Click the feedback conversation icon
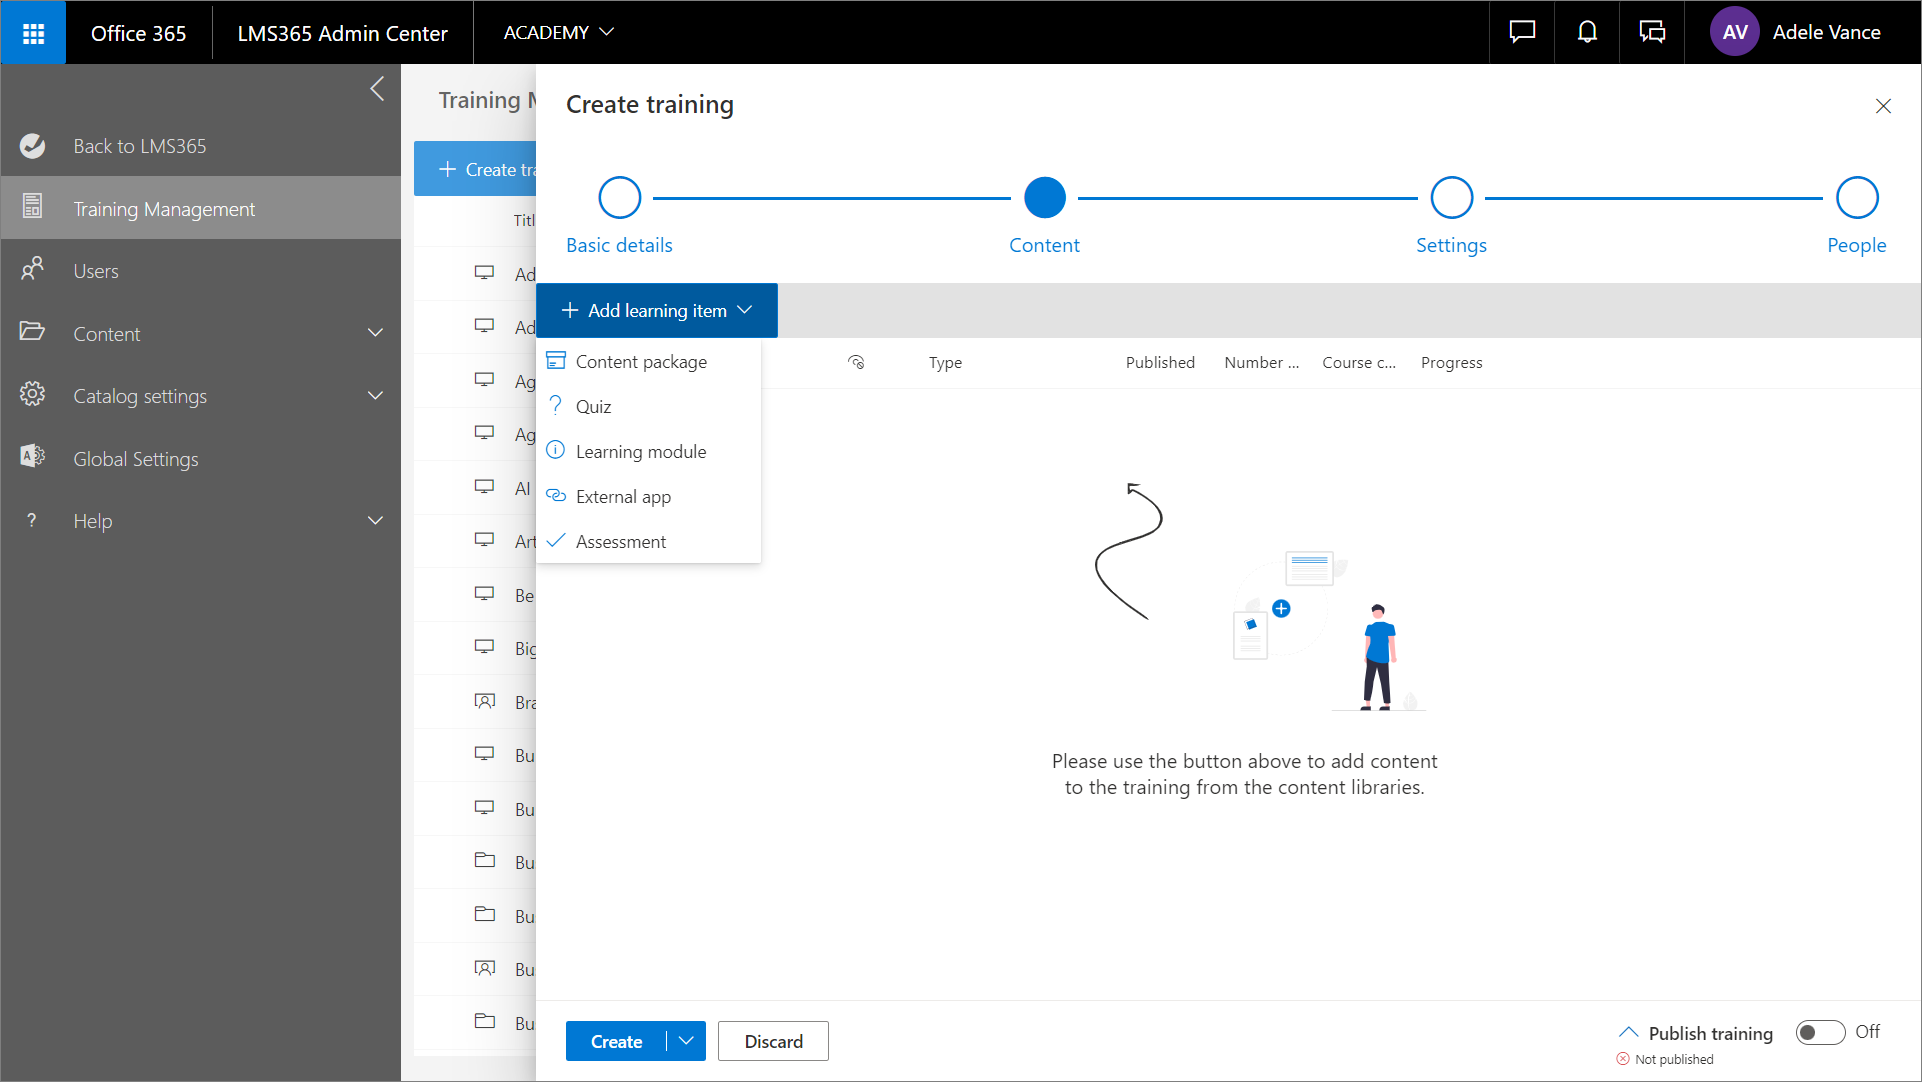Image resolution: width=1922 pixels, height=1082 pixels. [1652, 33]
